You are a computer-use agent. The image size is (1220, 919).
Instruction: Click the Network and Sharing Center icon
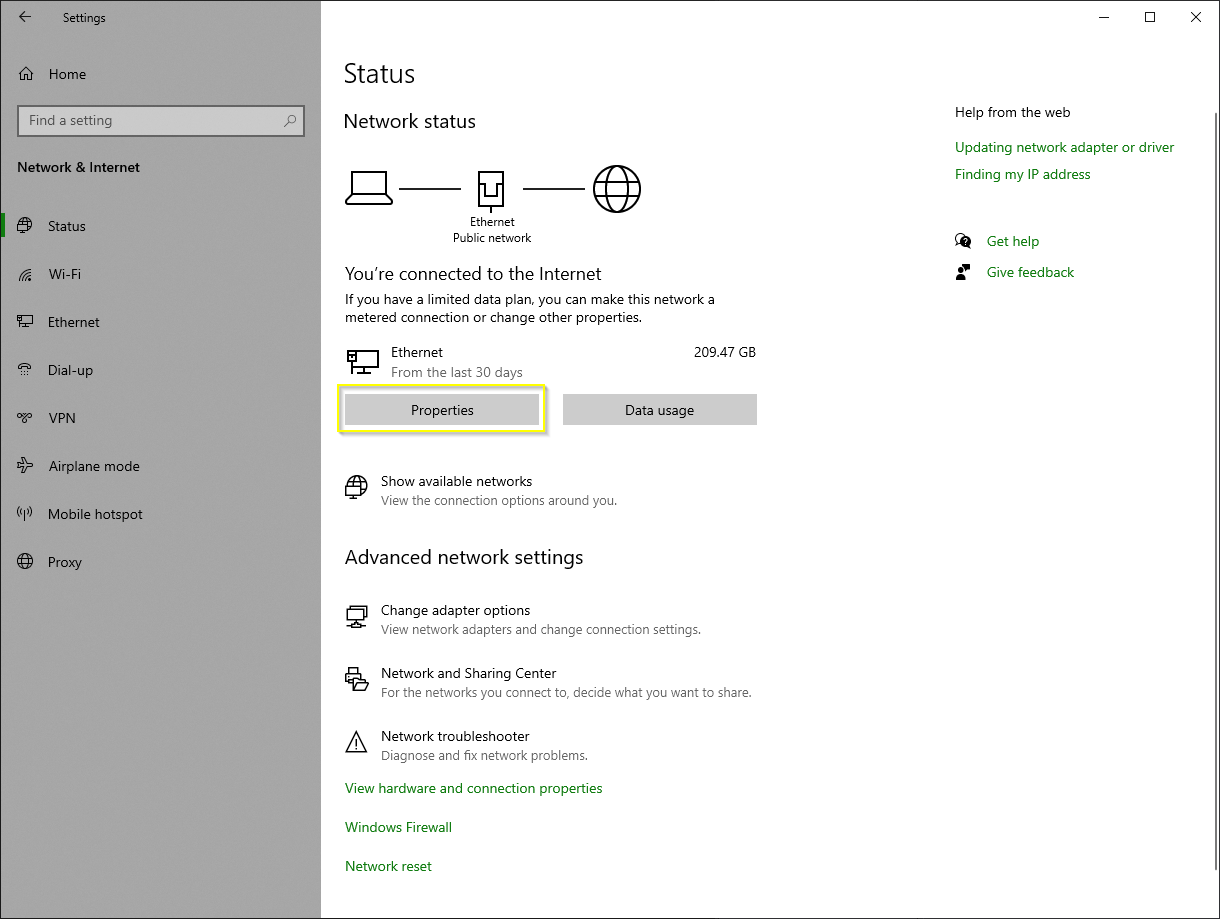[356, 679]
